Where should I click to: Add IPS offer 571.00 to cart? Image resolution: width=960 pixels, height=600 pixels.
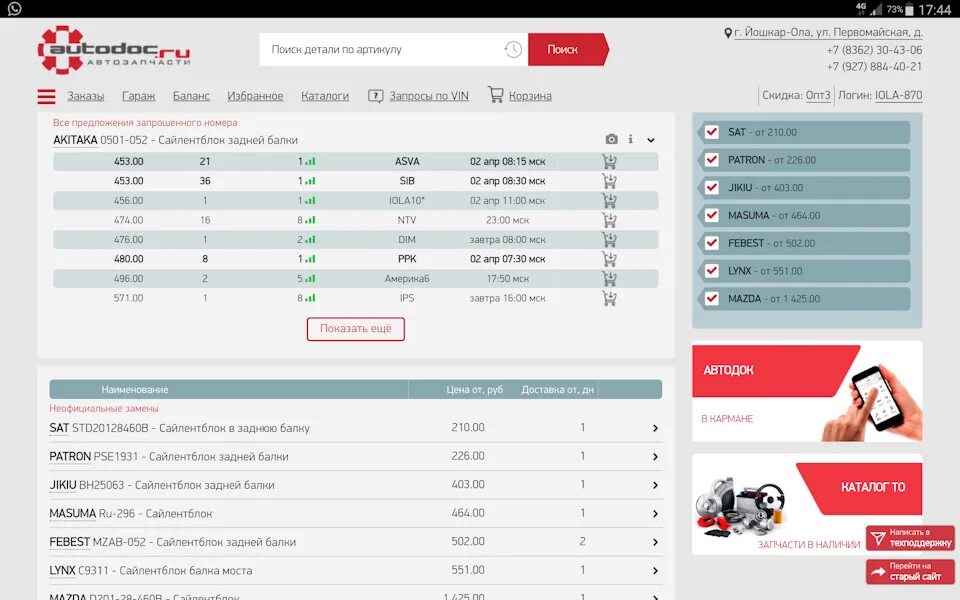pos(609,299)
